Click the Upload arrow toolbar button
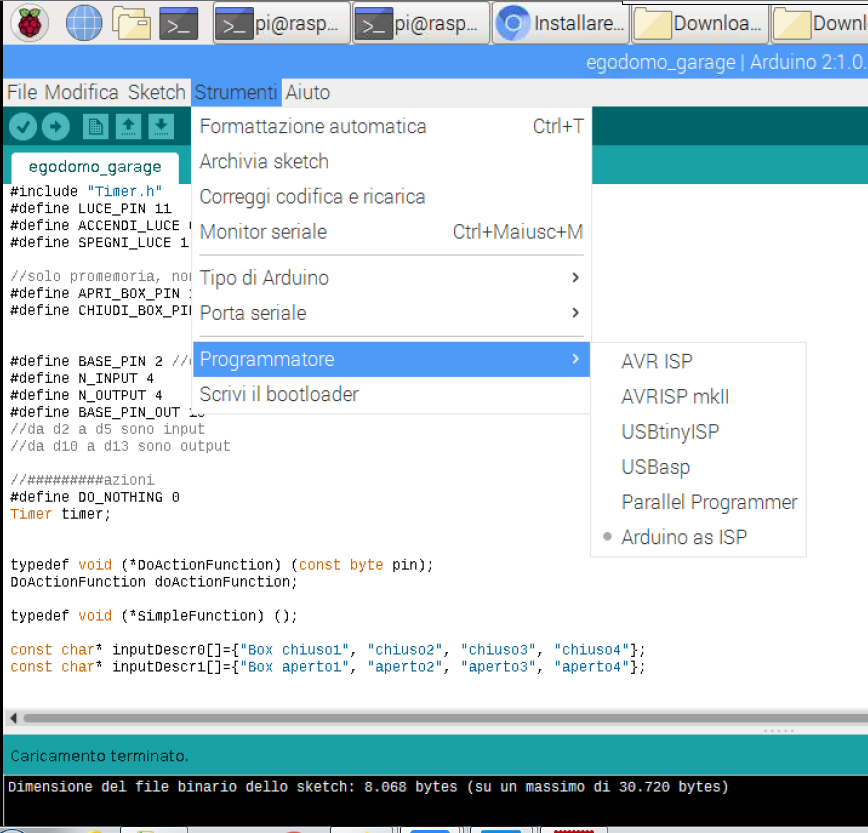The height and width of the screenshot is (833, 868). pyautogui.click(x=56, y=127)
